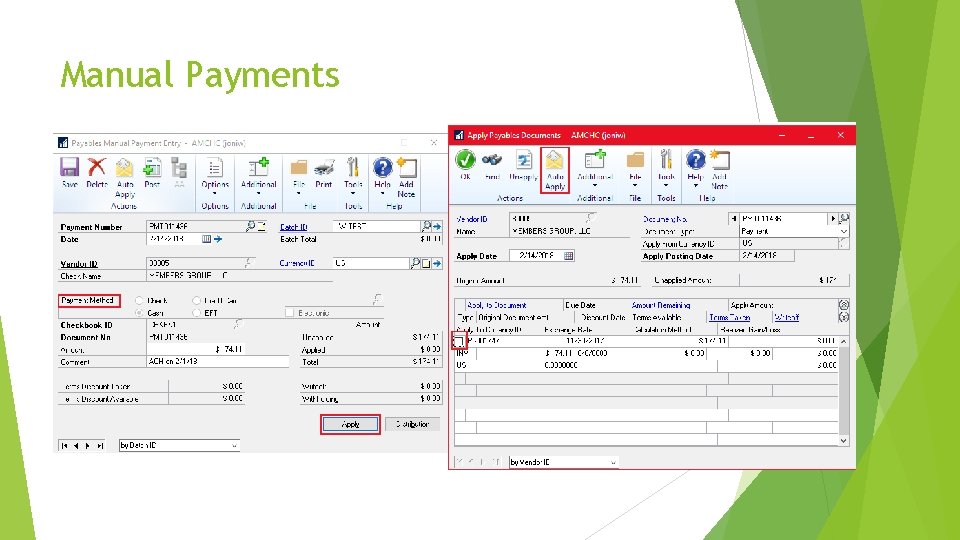Click Add Note in Apply Payables Documents

coord(719,170)
